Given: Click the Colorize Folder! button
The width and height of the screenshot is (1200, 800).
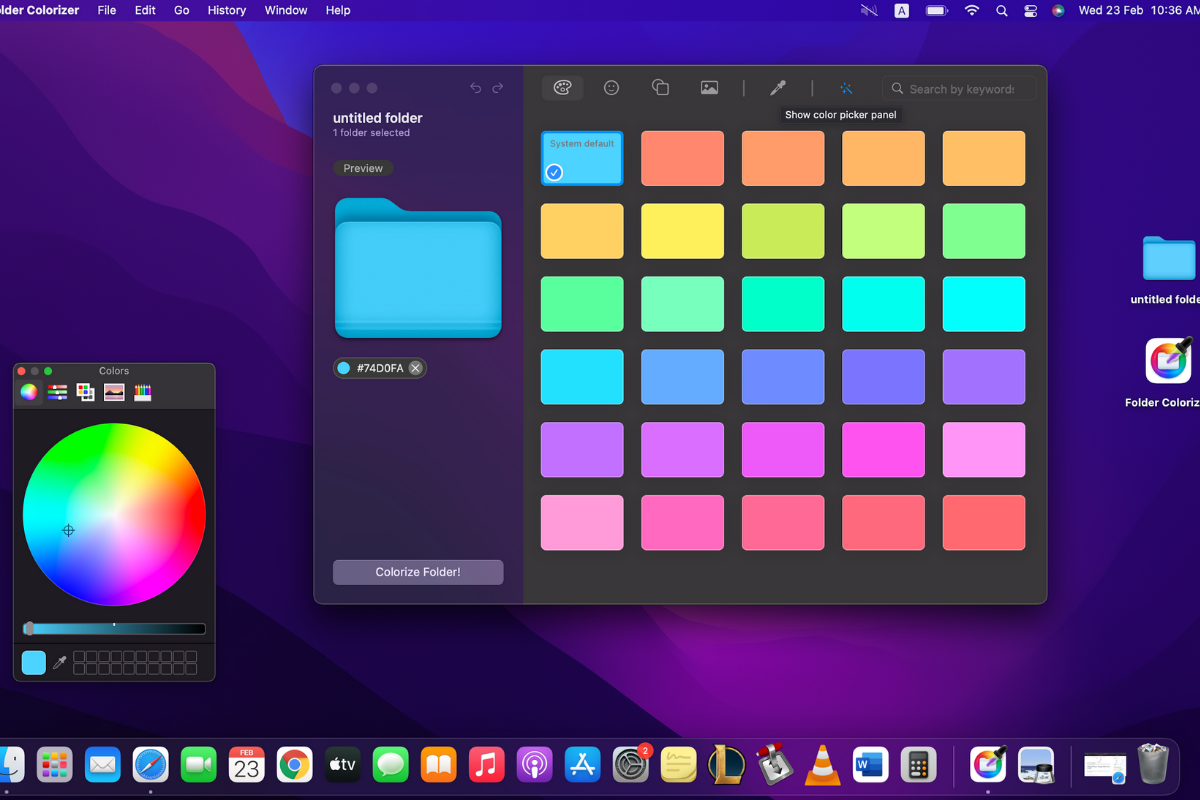Looking at the screenshot, I should (418, 572).
